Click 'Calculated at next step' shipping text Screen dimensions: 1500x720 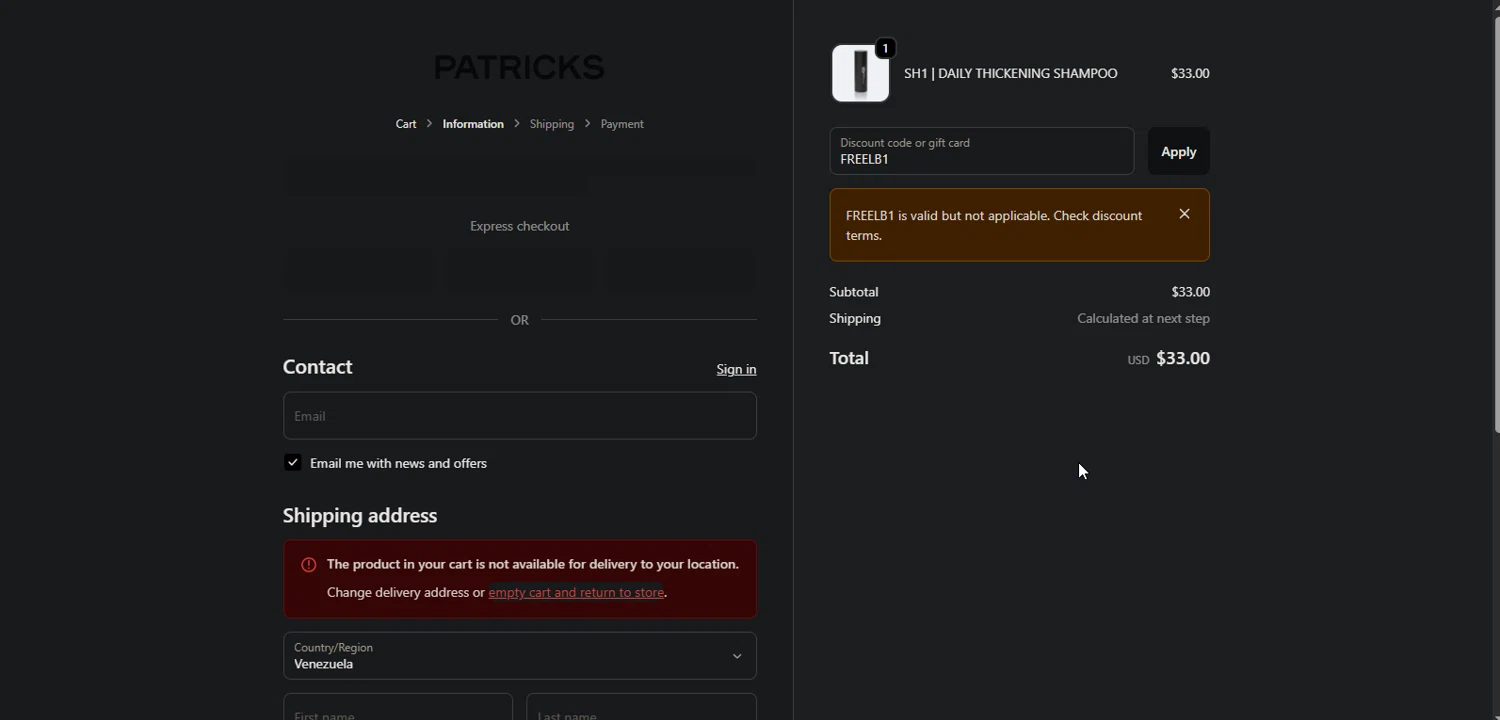tap(1143, 318)
